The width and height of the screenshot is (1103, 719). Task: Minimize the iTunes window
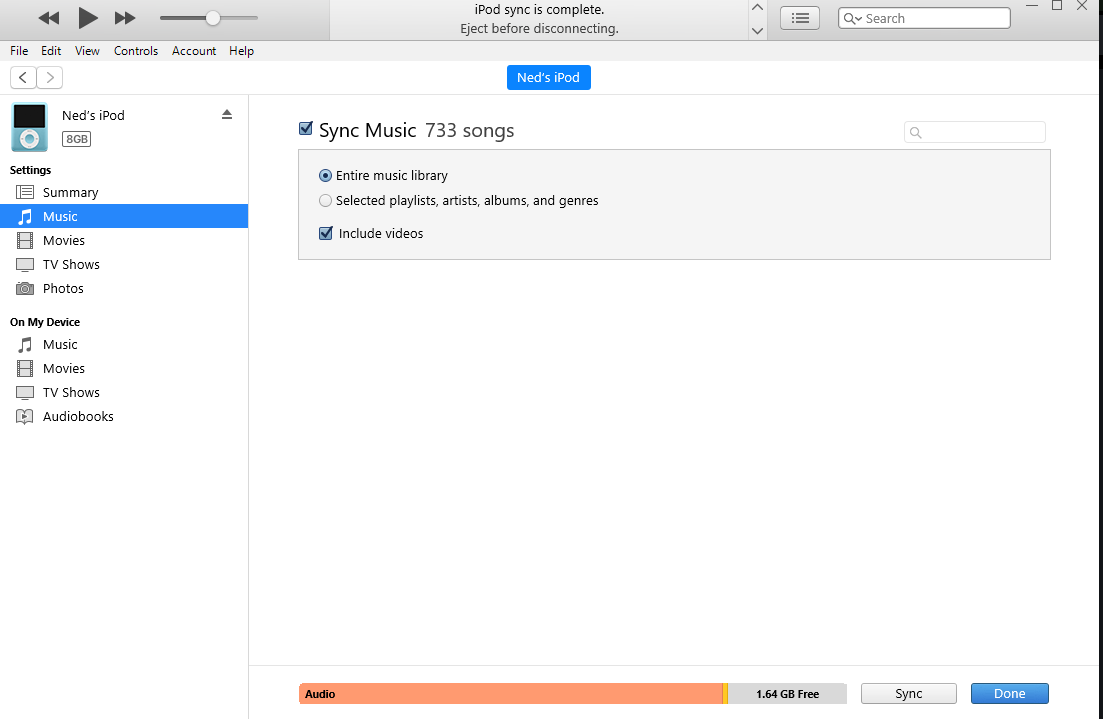click(1032, 6)
